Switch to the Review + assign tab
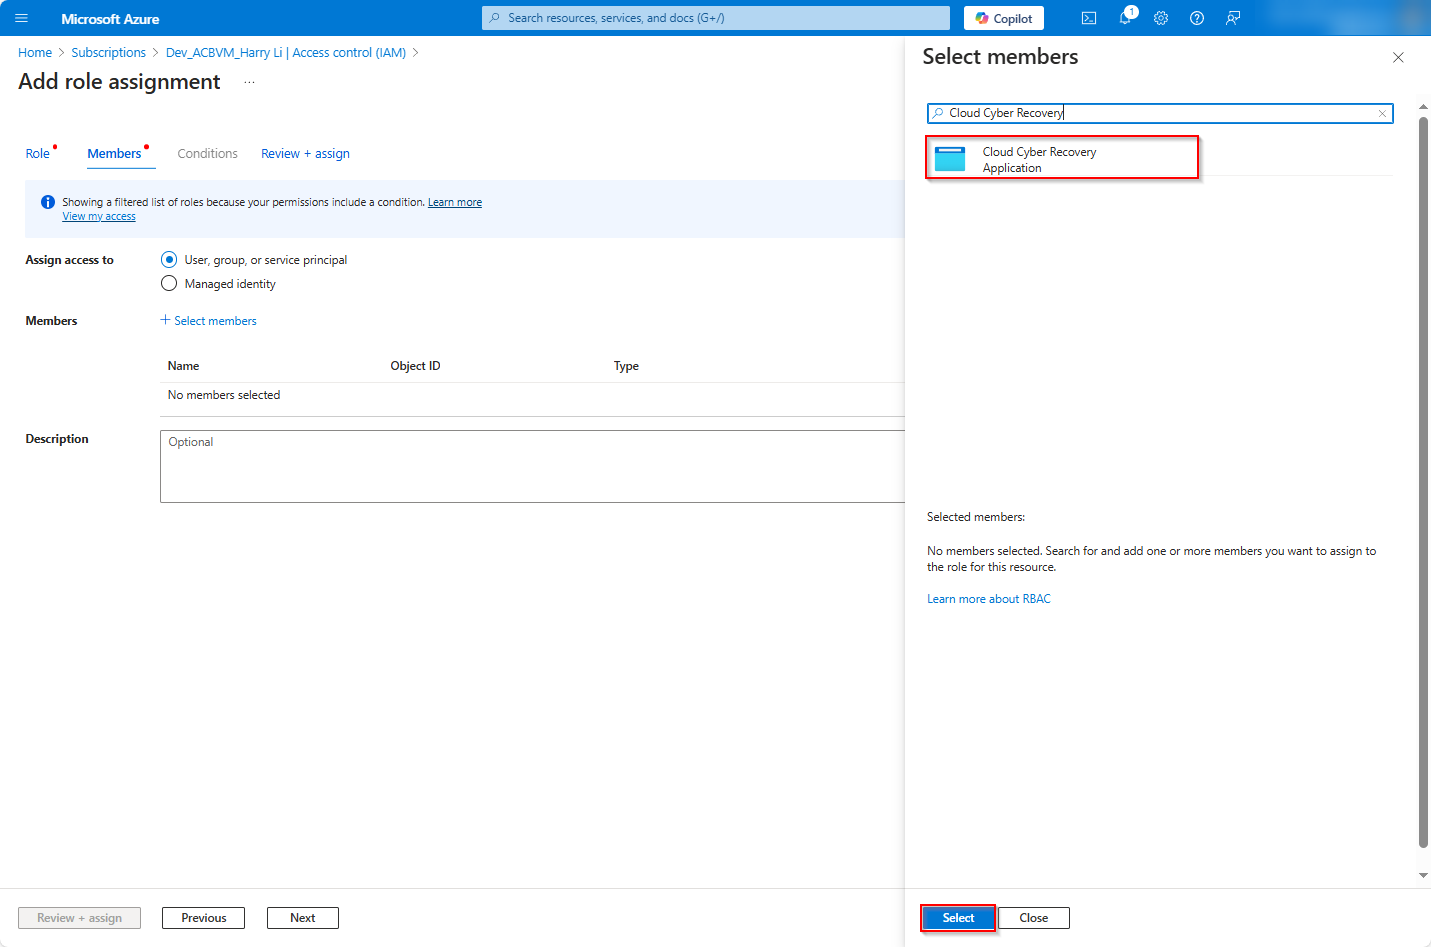This screenshot has width=1431, height=947. tap(305, 154)
